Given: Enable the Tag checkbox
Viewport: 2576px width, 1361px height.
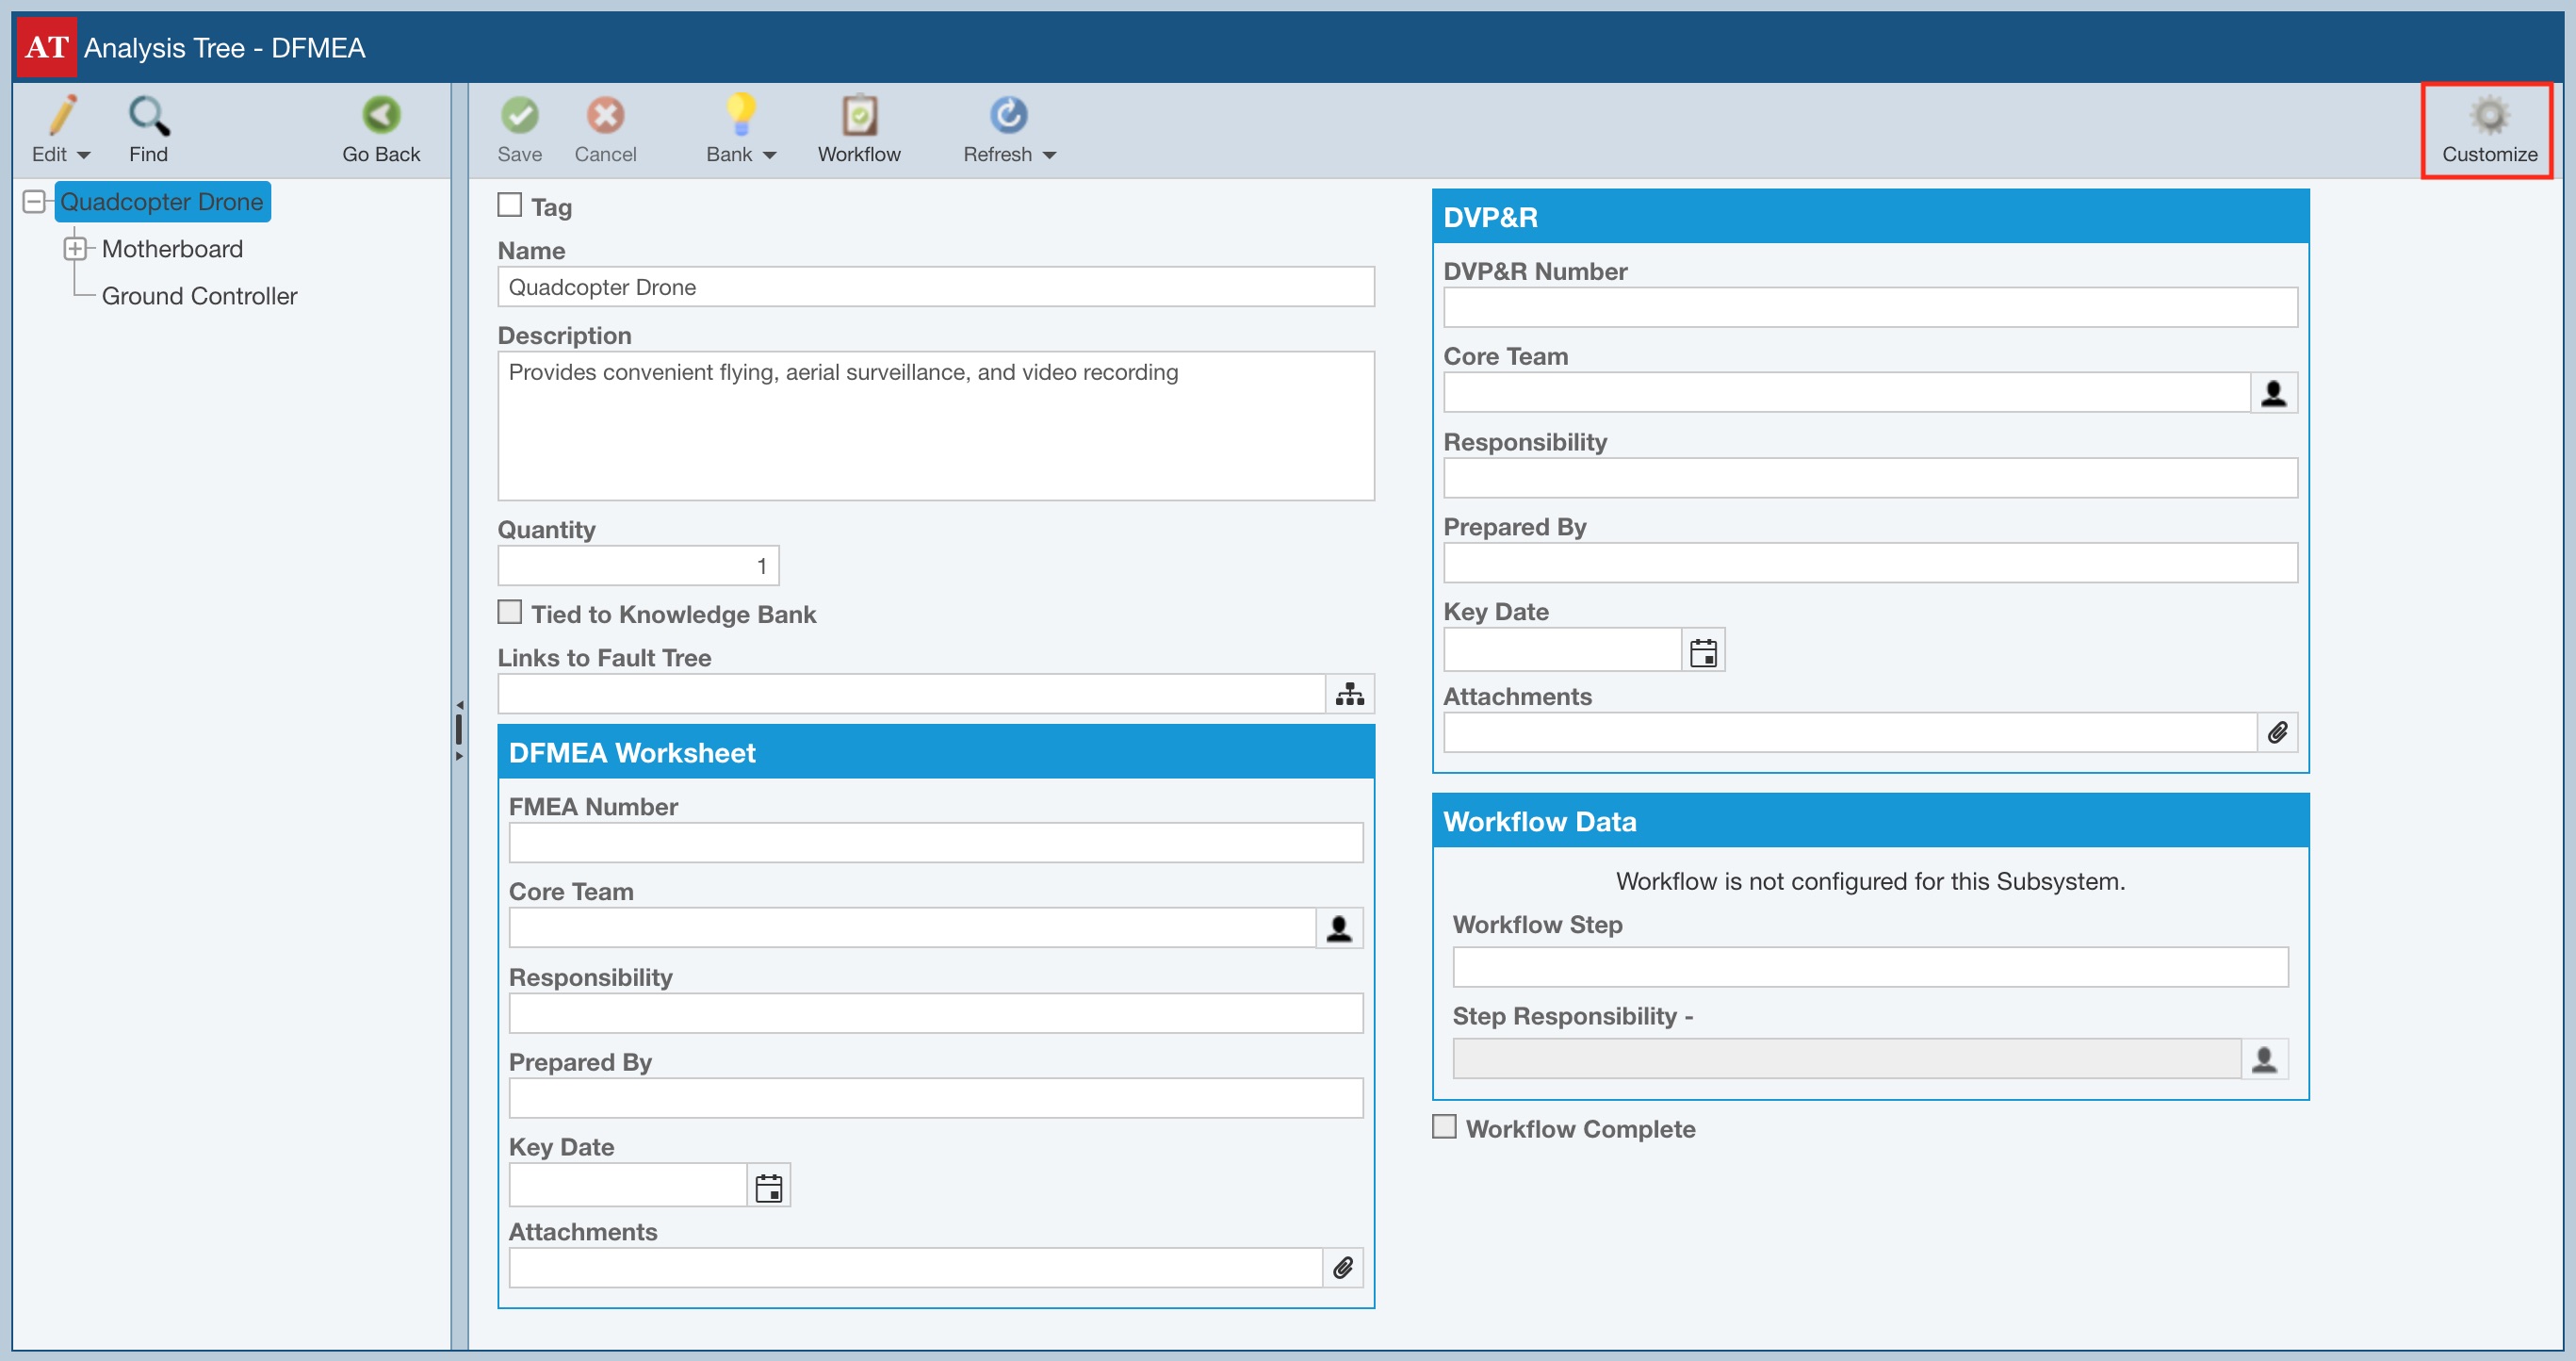Looking at the screenshot, I should 510,205.
